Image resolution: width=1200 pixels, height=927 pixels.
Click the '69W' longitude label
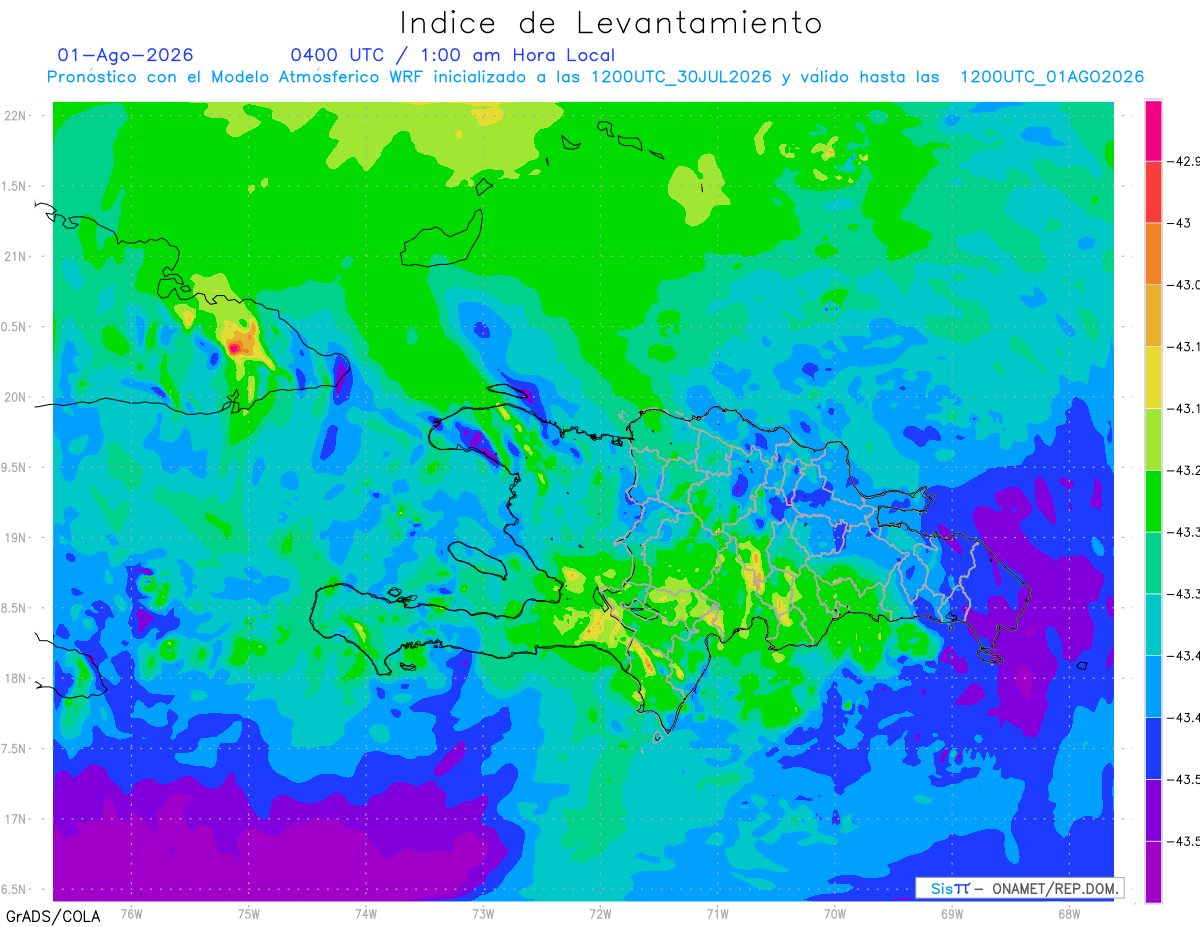(952, 914)
